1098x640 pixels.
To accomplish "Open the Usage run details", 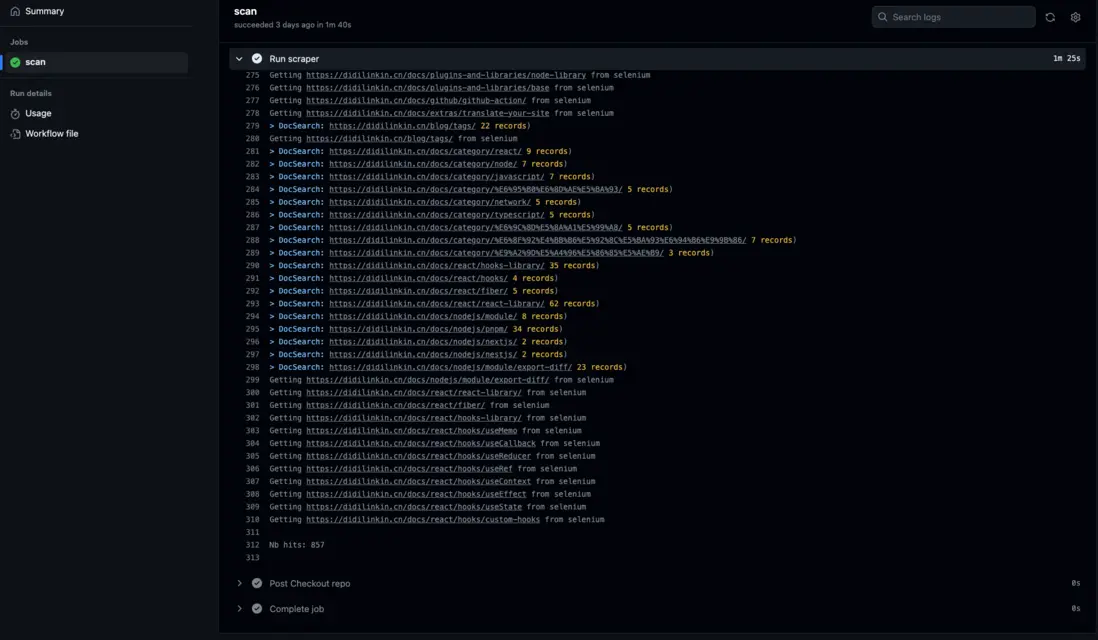I will coord(38,114).
